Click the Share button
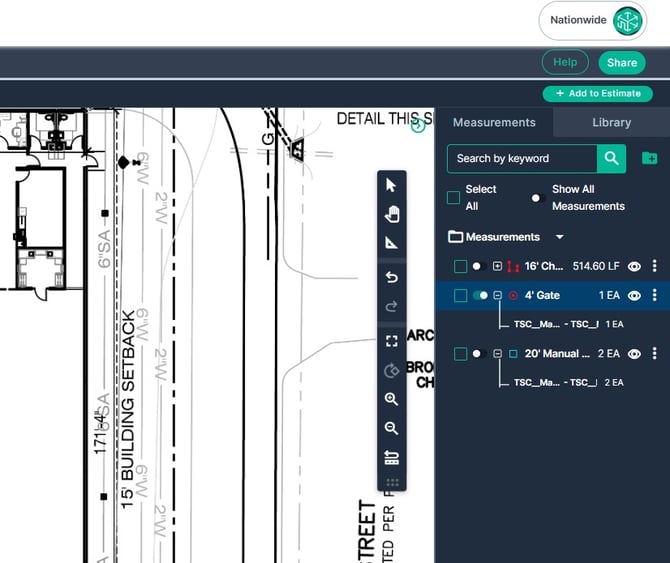 (622, 63)
